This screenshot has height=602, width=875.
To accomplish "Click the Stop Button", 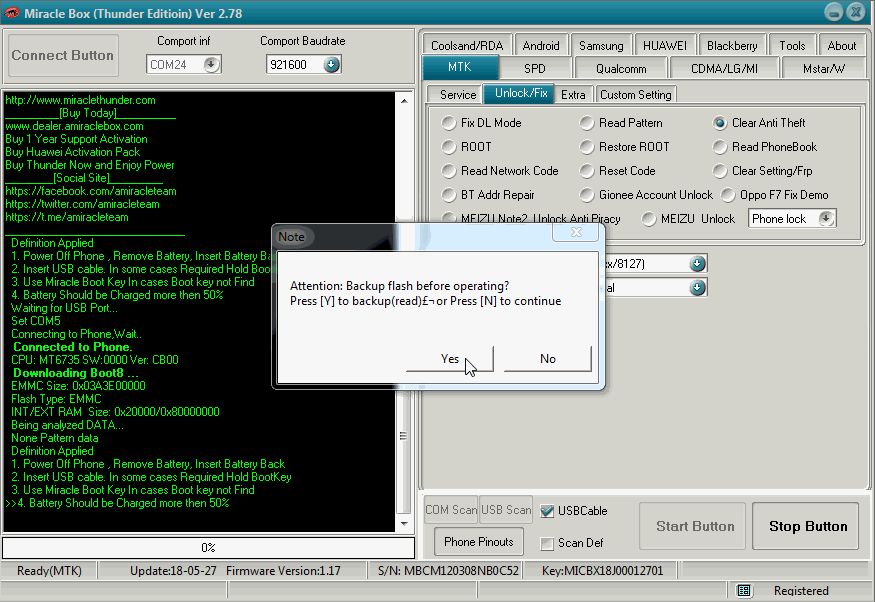I will 805,526.
